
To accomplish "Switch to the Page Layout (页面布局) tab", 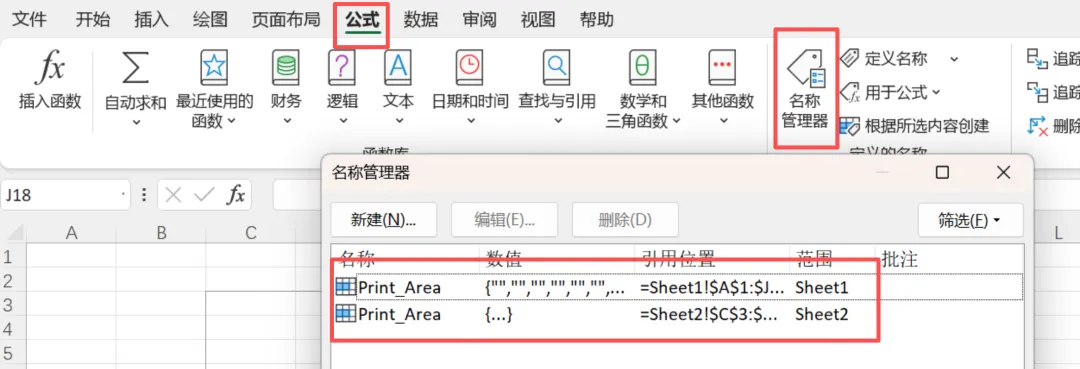I will pyautogui.click(x=286, y=20).
